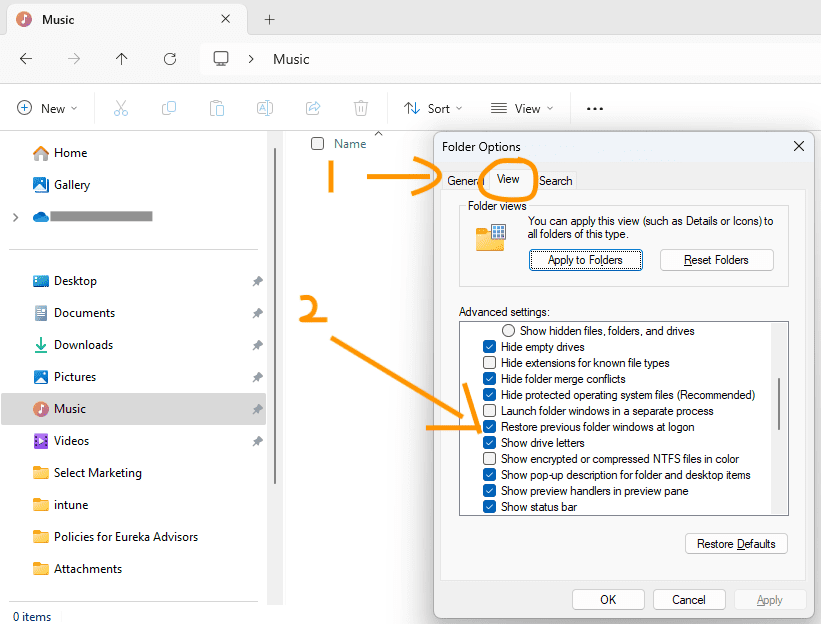The image size is (821, 624).
Task: Click the address bar chevron before Music
Action: tap(251, 59)
